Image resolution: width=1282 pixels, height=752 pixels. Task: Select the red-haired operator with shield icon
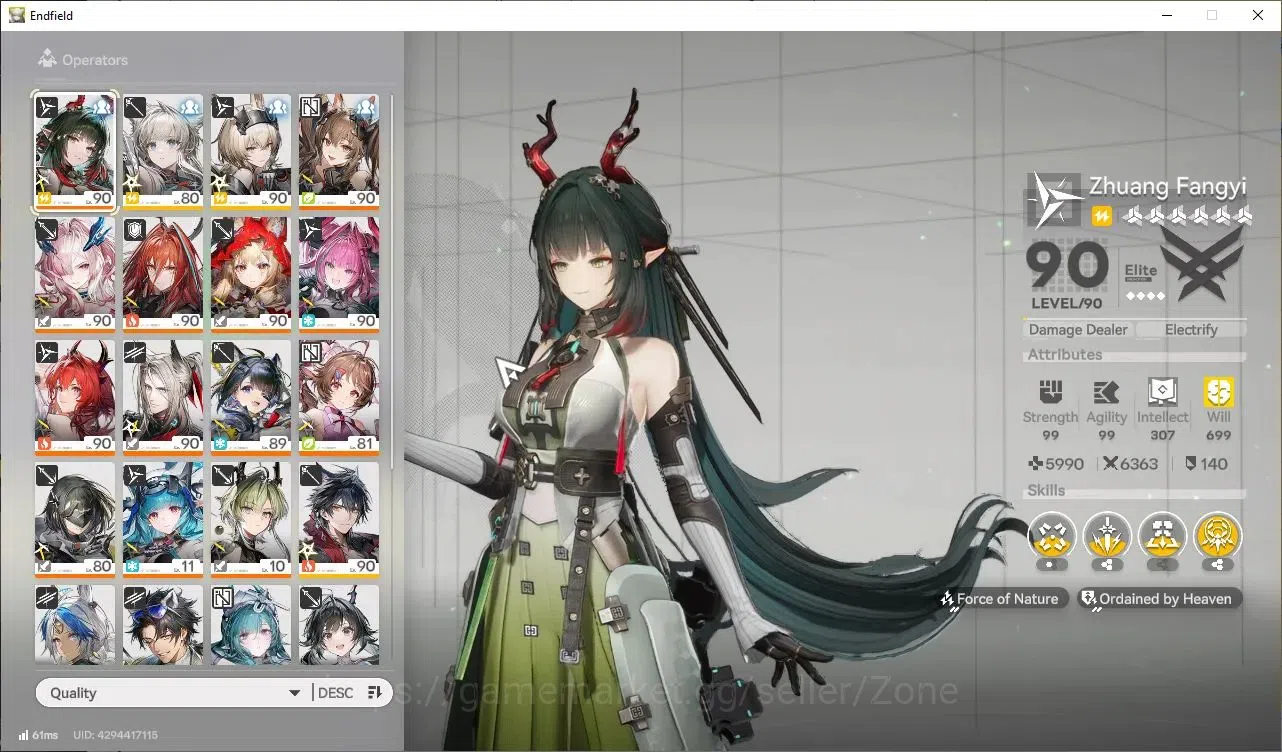163,275
